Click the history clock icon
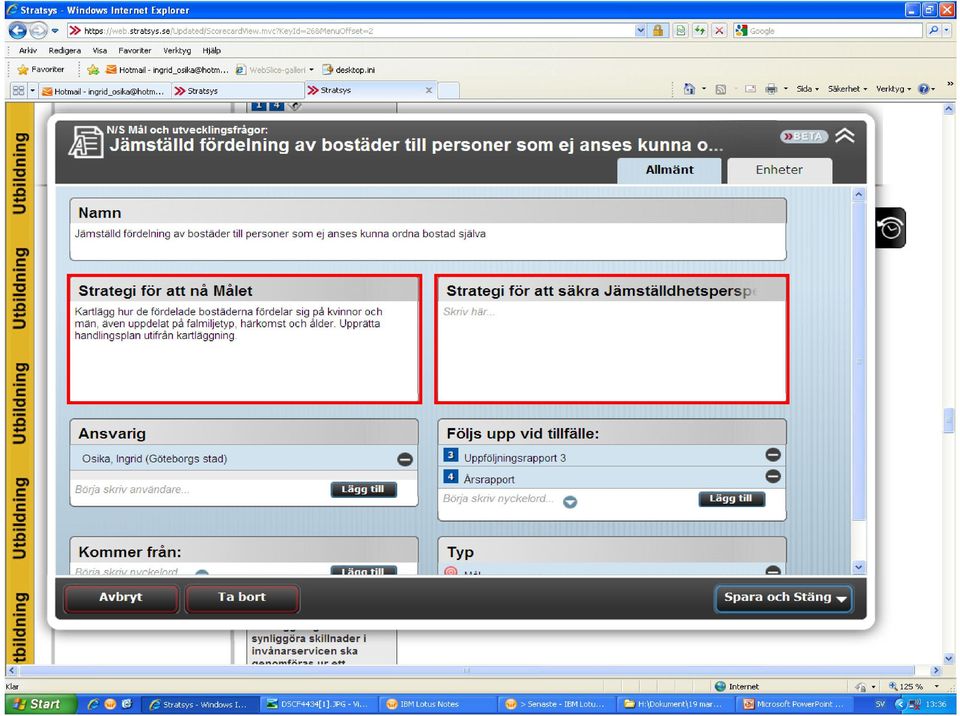This screenshot has height=716, width=960. (x=890, y=228)
